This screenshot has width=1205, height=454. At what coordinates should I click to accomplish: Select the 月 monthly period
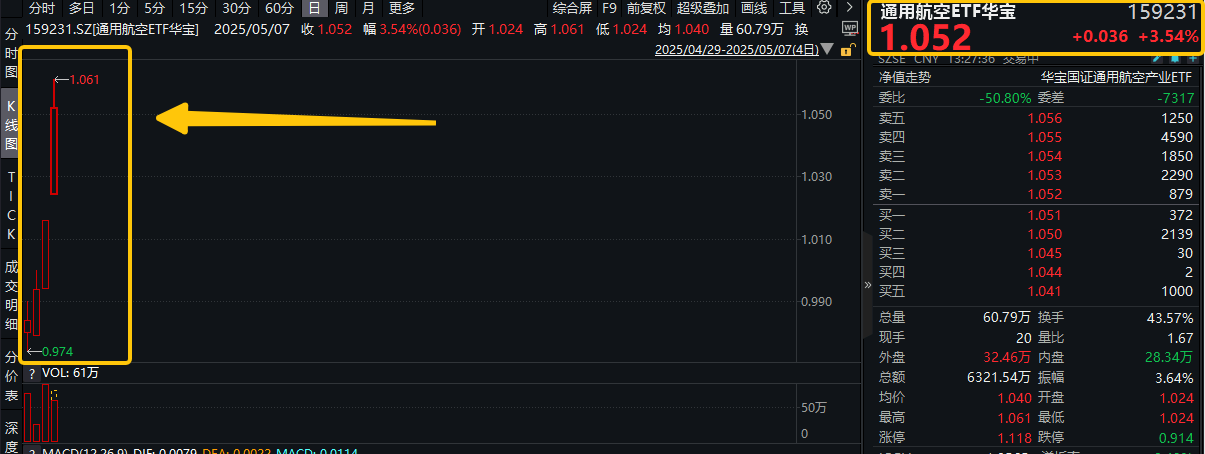pyautogui.click(x=368, y=8)
